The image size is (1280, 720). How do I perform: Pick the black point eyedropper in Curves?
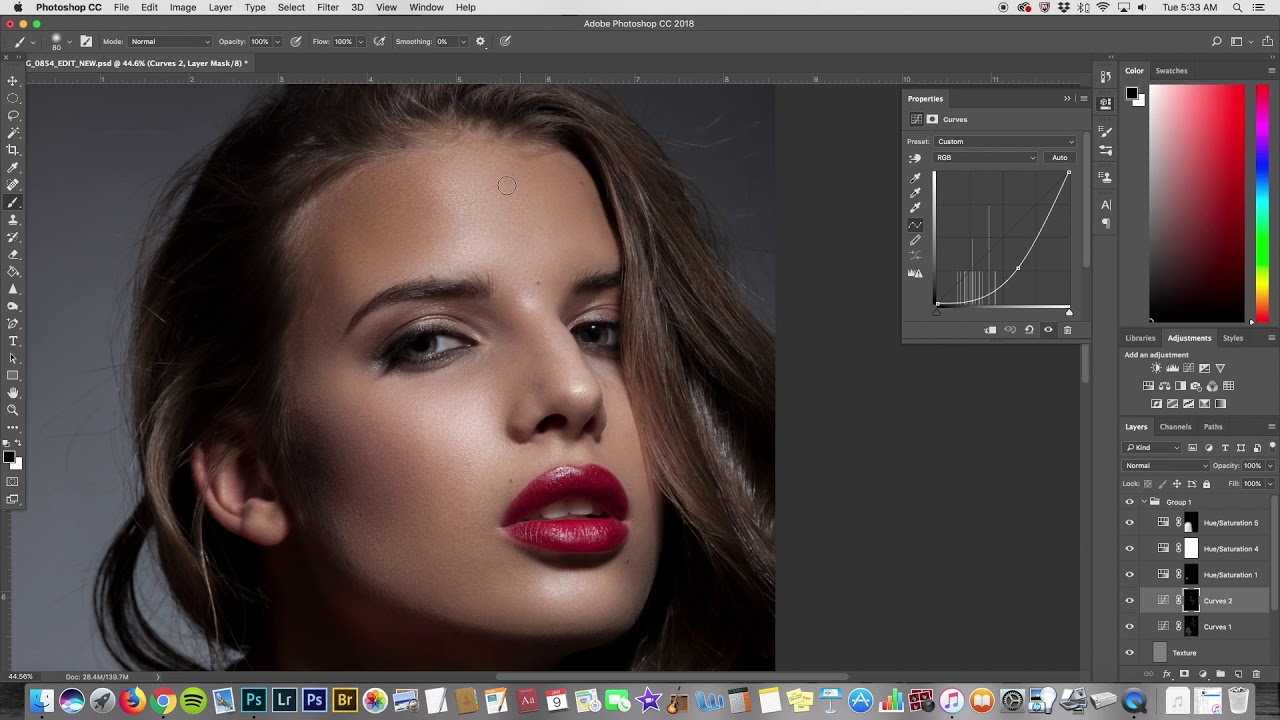pos(915,178)
